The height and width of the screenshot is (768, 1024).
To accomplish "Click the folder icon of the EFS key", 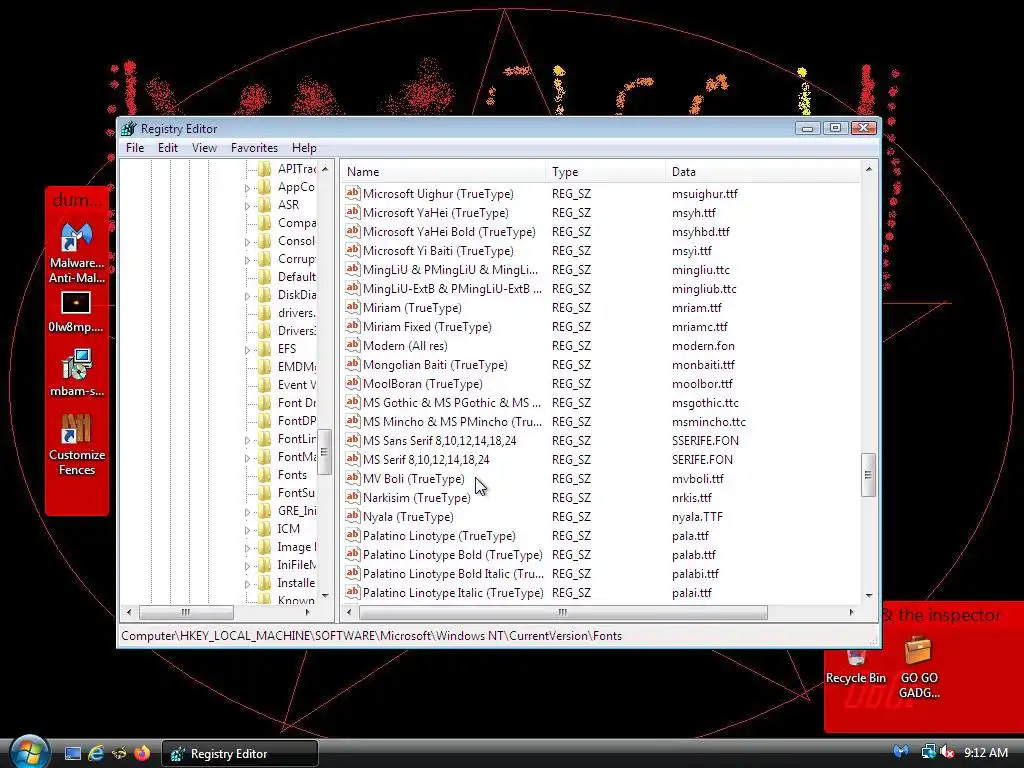I will coord(264,349).
